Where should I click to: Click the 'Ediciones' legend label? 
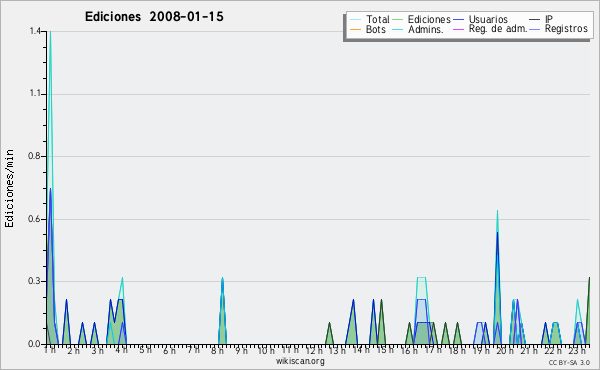(429, 19)
